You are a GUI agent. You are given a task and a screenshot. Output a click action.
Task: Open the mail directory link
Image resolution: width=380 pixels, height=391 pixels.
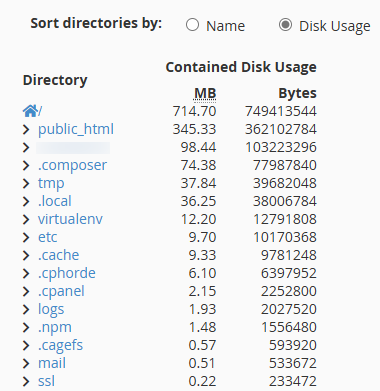tap(52, 363)
